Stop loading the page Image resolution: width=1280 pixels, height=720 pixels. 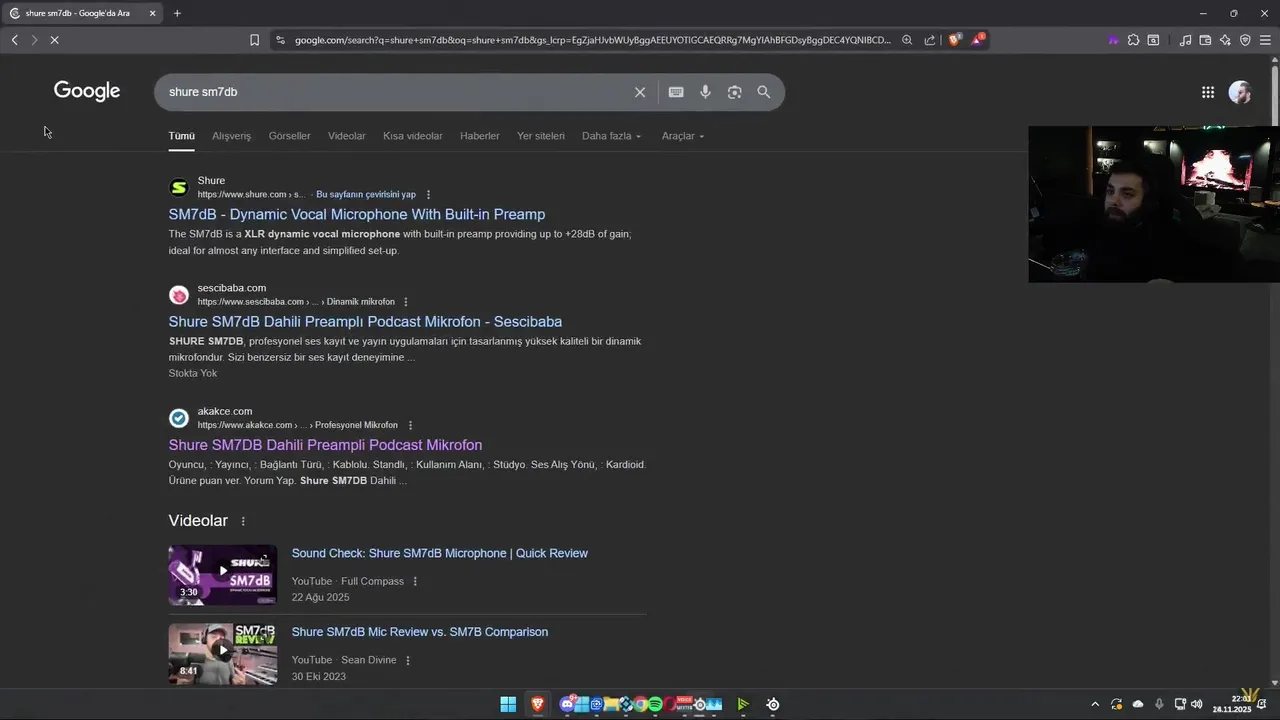(x=54, y=40)
